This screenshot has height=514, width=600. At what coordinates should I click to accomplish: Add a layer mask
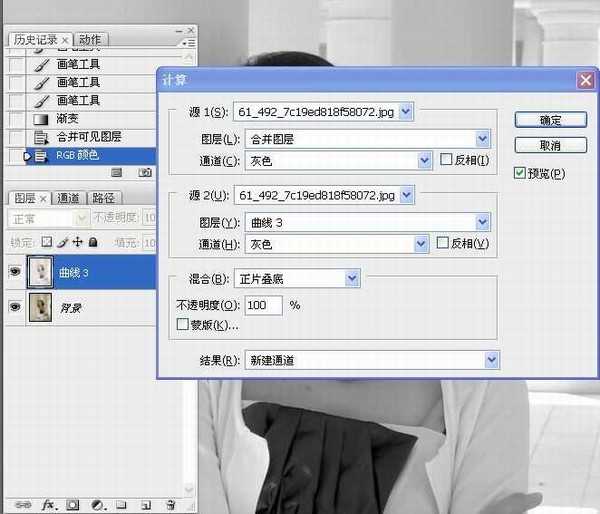click(72, 505)
